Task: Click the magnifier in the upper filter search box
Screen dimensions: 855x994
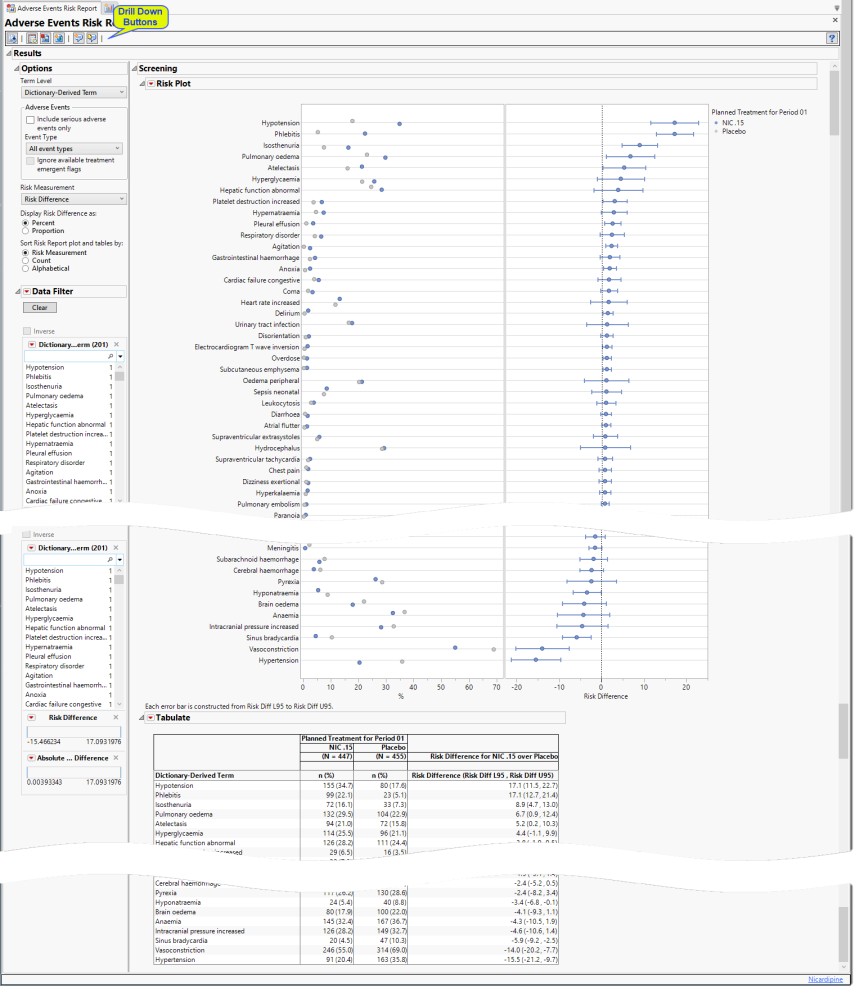Action: pos(111,357)
